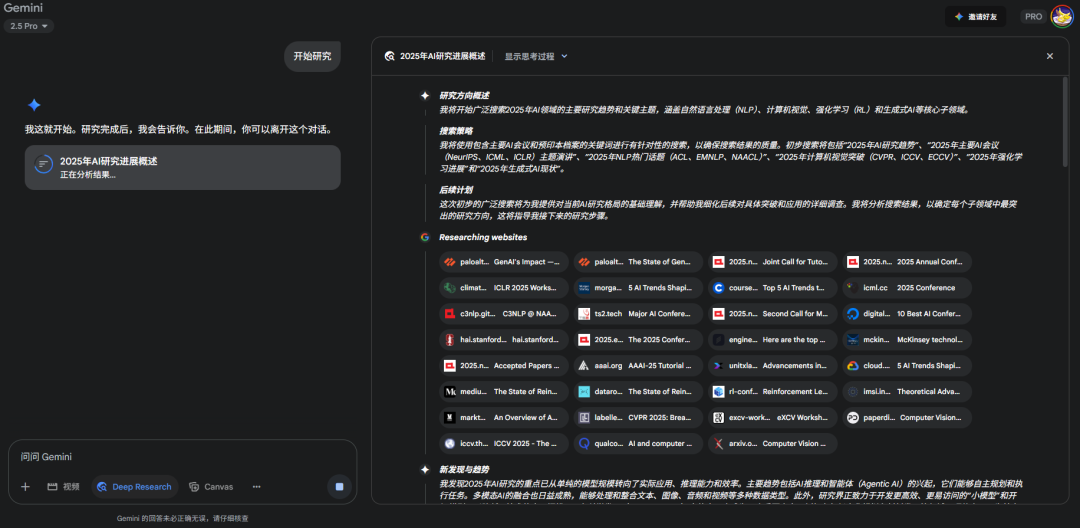The height and width of the screenshot is (528, 1080).
Task: Open the markt An Overview of A source
Action: click(x=503, y=417)
